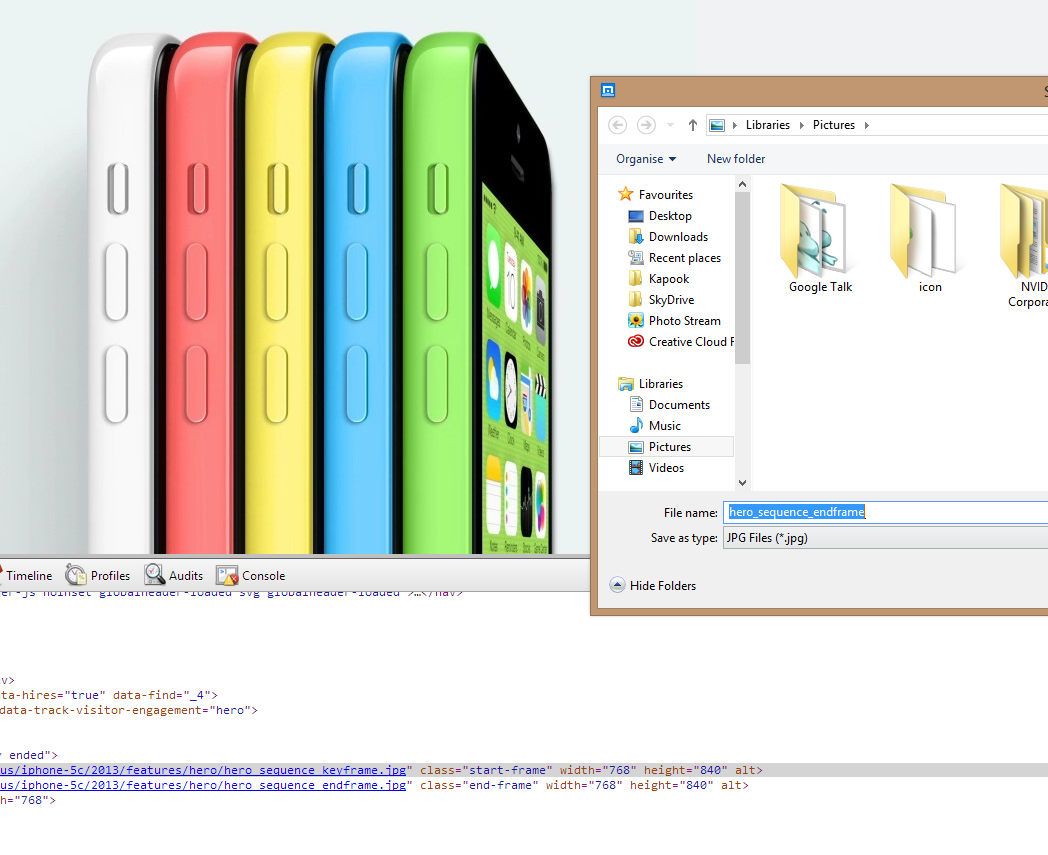Open SkyDrive in navigation pane

coord(671,299)
